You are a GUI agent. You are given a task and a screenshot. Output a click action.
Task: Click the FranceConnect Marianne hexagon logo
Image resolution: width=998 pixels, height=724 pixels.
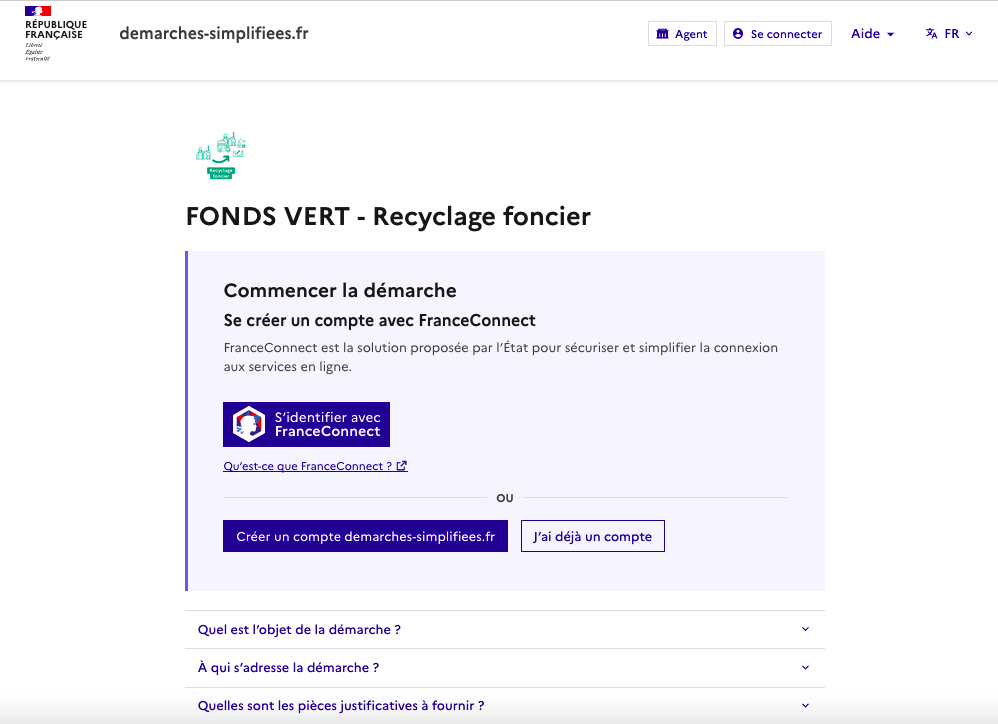(249, 424)
